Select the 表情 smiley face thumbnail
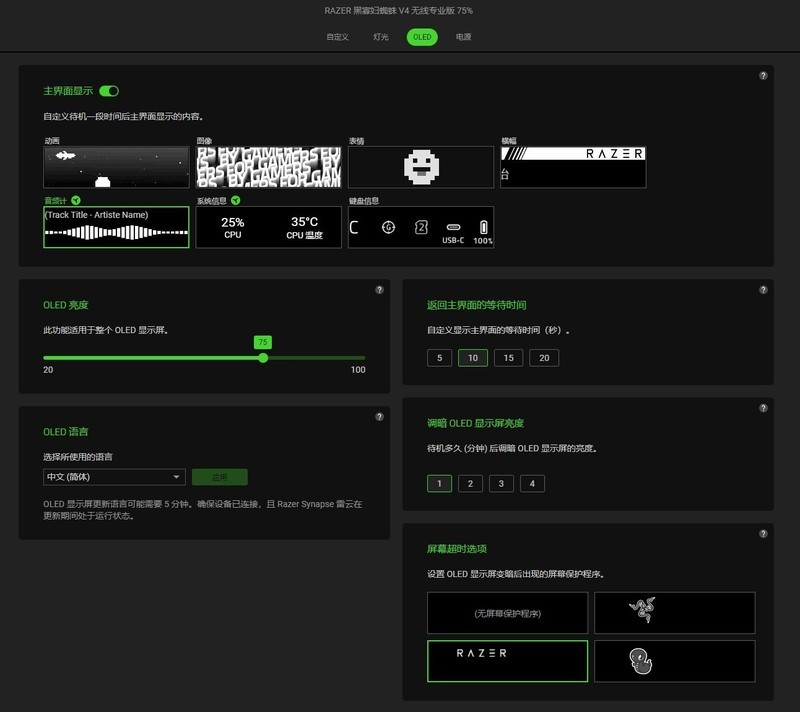Screen dimensions: 800x712 pyautogui.click(x=421, y=167)
